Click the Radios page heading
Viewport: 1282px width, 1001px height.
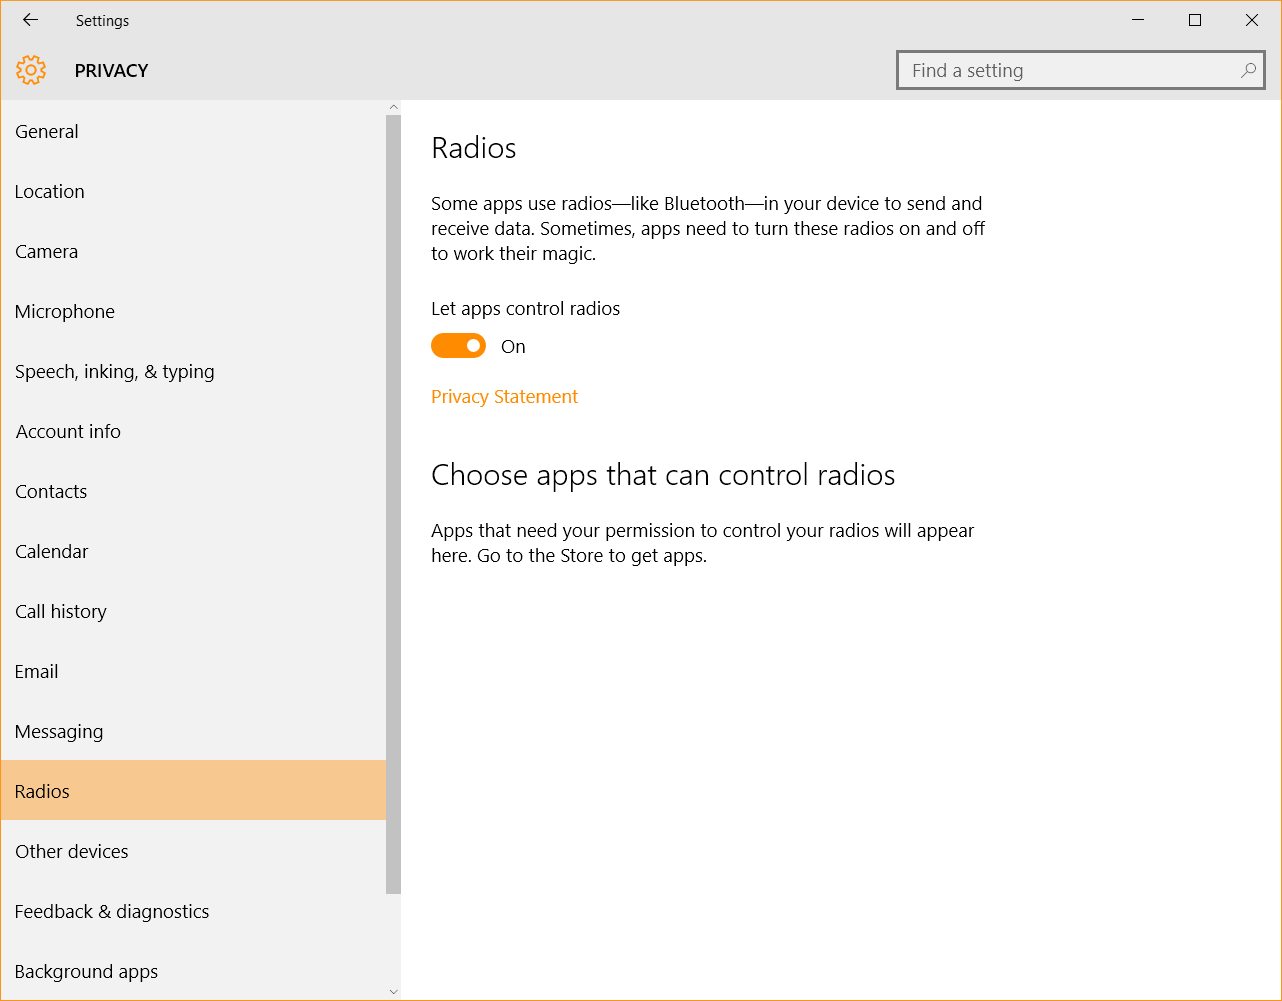pyautogui.click(x=474, y=148)
